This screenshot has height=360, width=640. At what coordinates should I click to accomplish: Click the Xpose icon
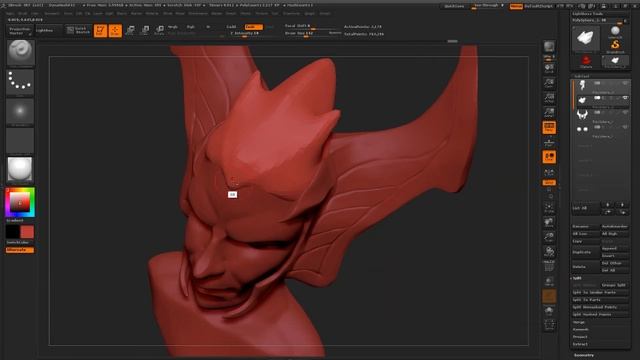pyautogui.click(x=549, y=325)
